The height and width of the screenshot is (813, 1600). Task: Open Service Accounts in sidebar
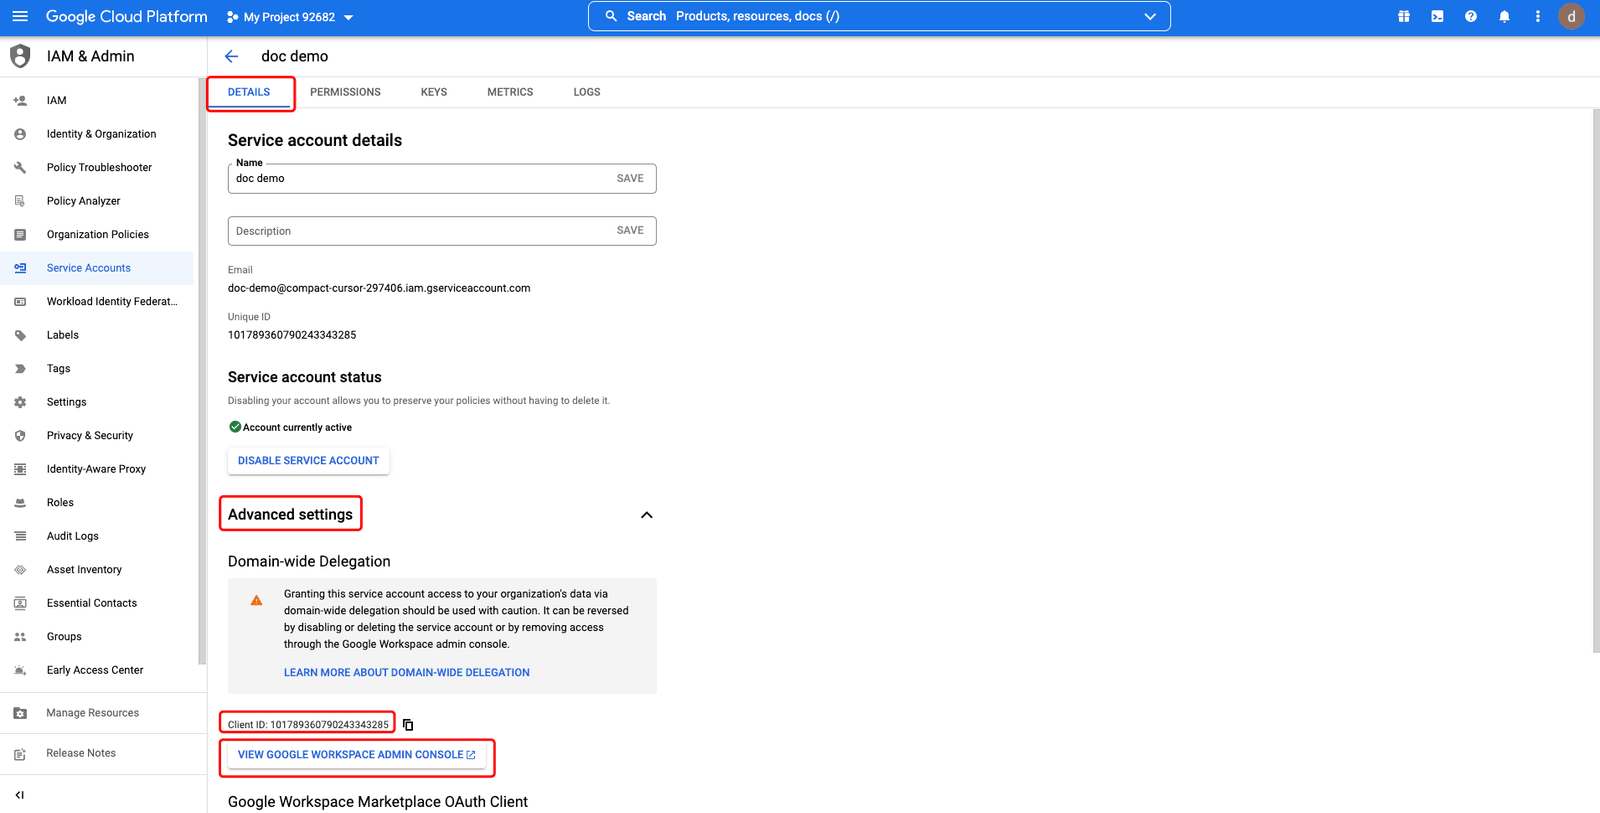tap(97, 268)
